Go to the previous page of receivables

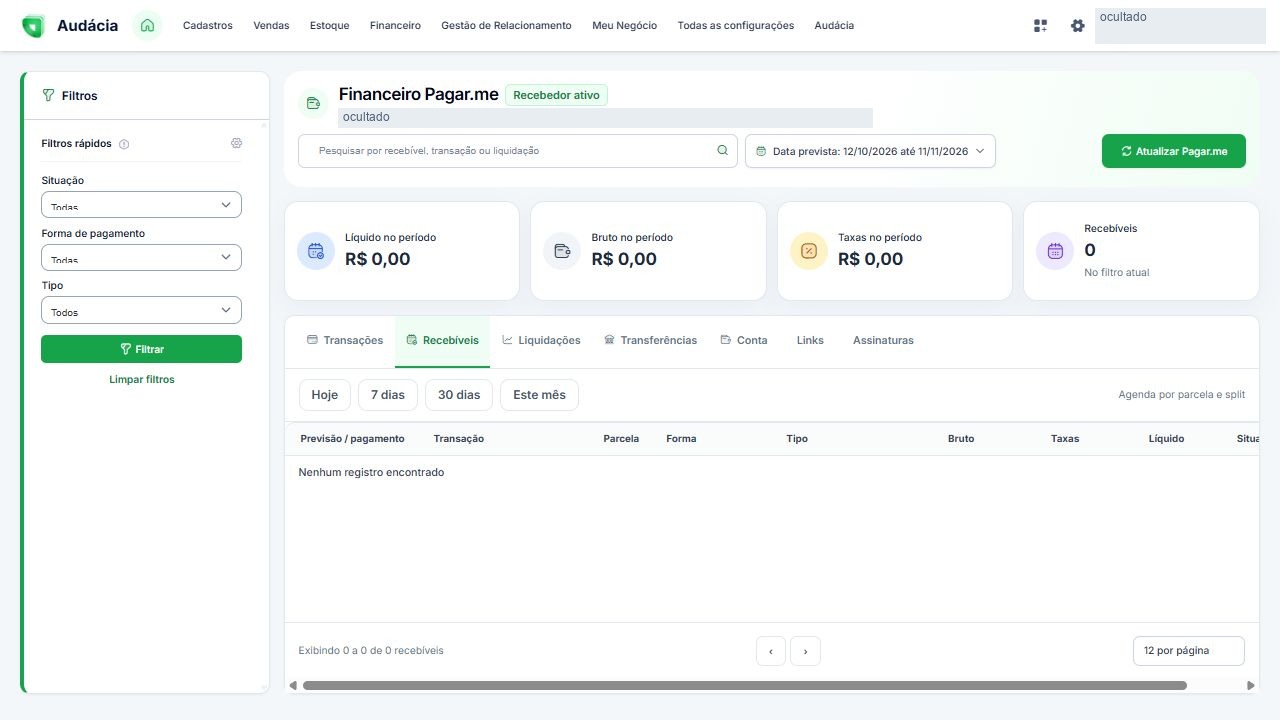(x=771, y=651)
